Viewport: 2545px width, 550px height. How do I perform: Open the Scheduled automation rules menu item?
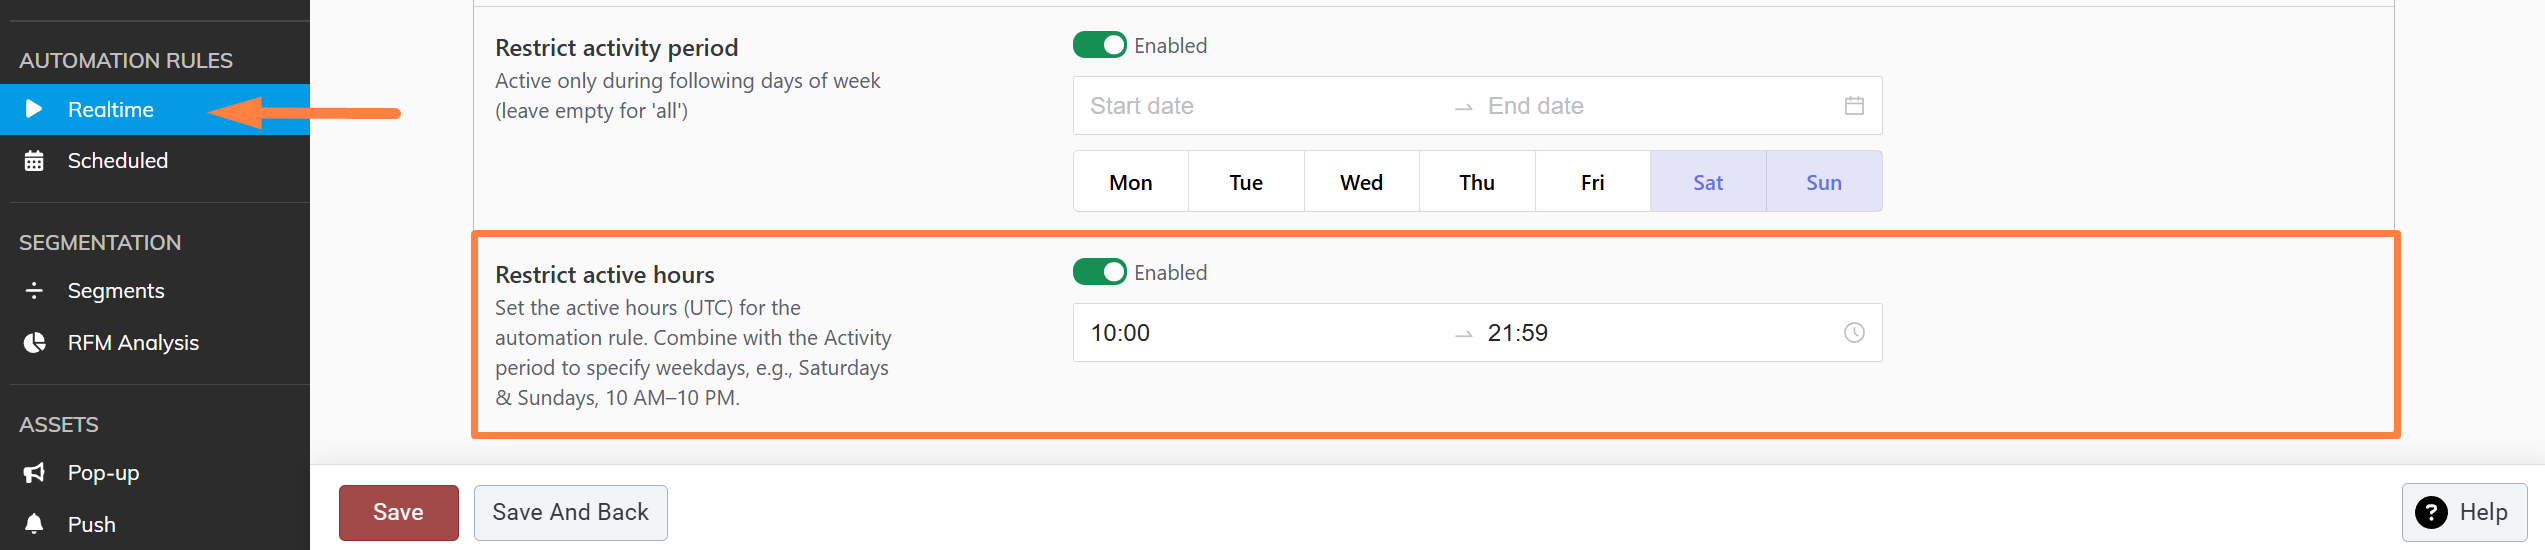[x=117, y=161]
